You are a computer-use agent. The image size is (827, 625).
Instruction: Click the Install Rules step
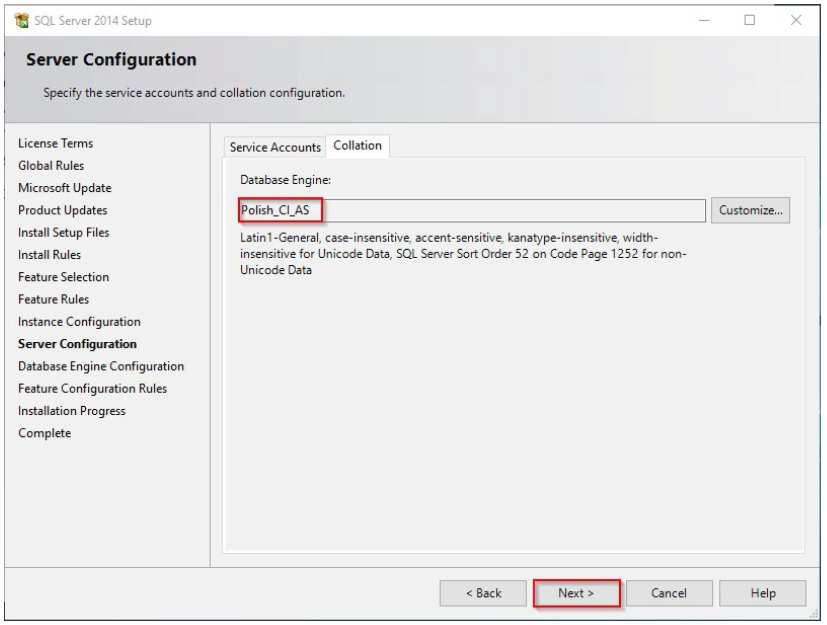click(x=50, y=255)
